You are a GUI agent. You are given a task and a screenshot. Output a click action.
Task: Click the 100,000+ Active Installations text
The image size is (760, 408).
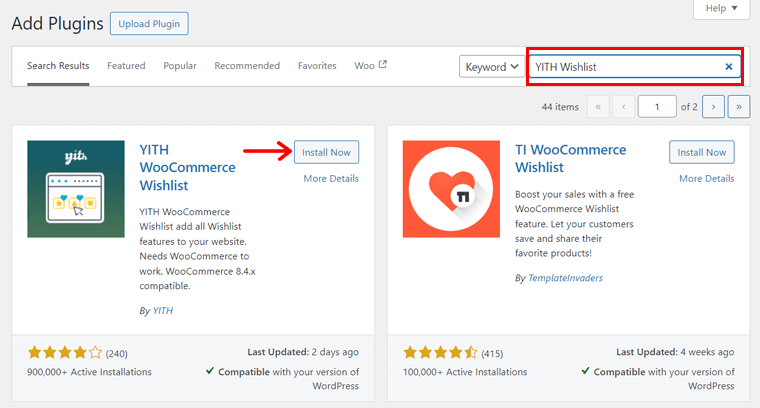coord(465,372)
